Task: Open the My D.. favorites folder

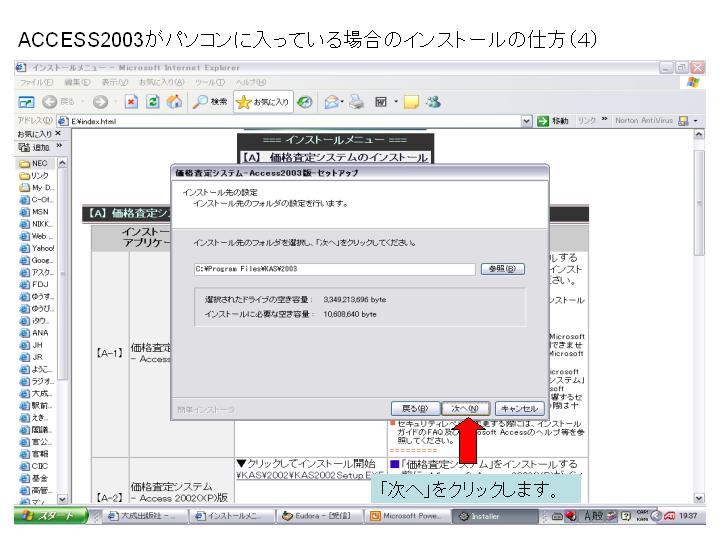Action: [36, 187]
